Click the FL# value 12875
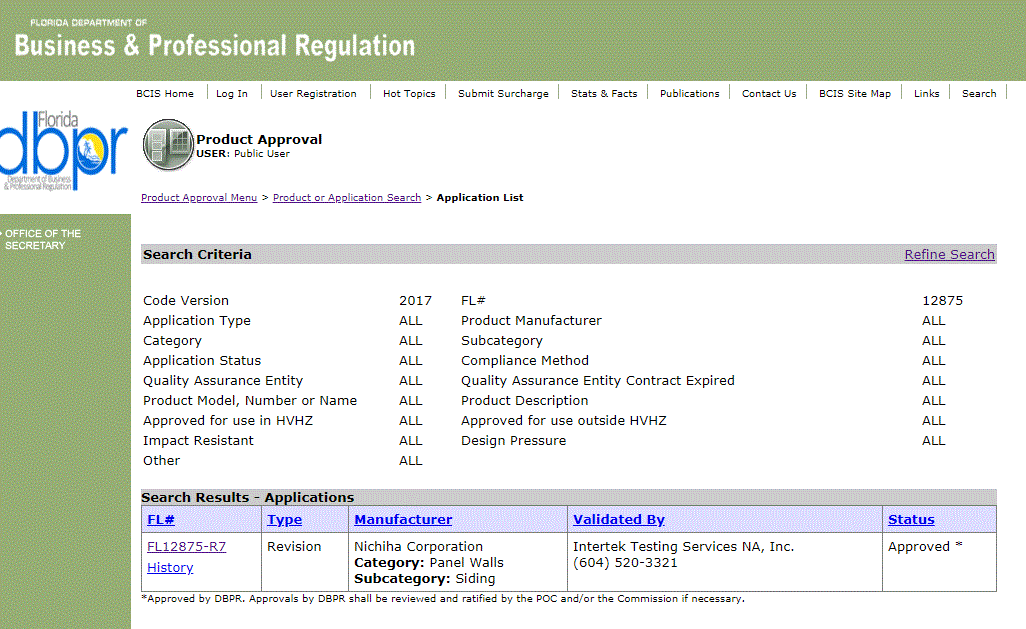 (942, 300)
